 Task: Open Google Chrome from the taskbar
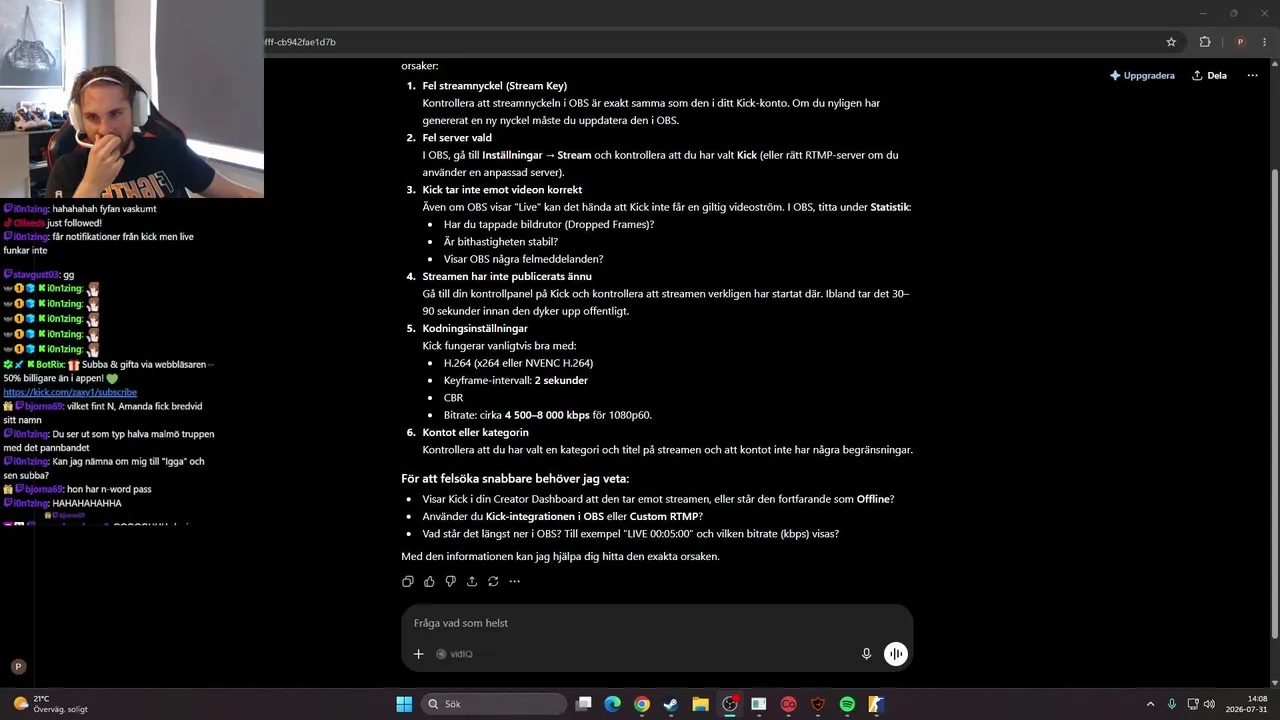point(642,704)
